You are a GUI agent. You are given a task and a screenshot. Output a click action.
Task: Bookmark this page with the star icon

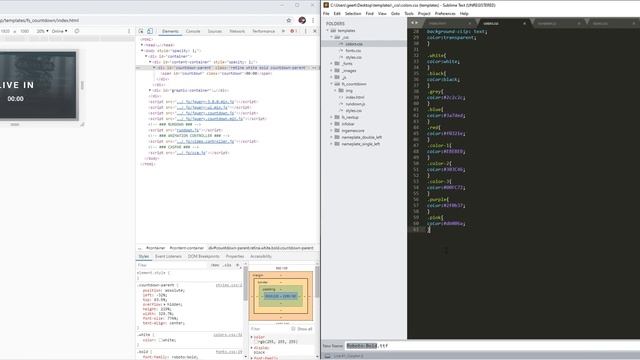click(289, 20)
